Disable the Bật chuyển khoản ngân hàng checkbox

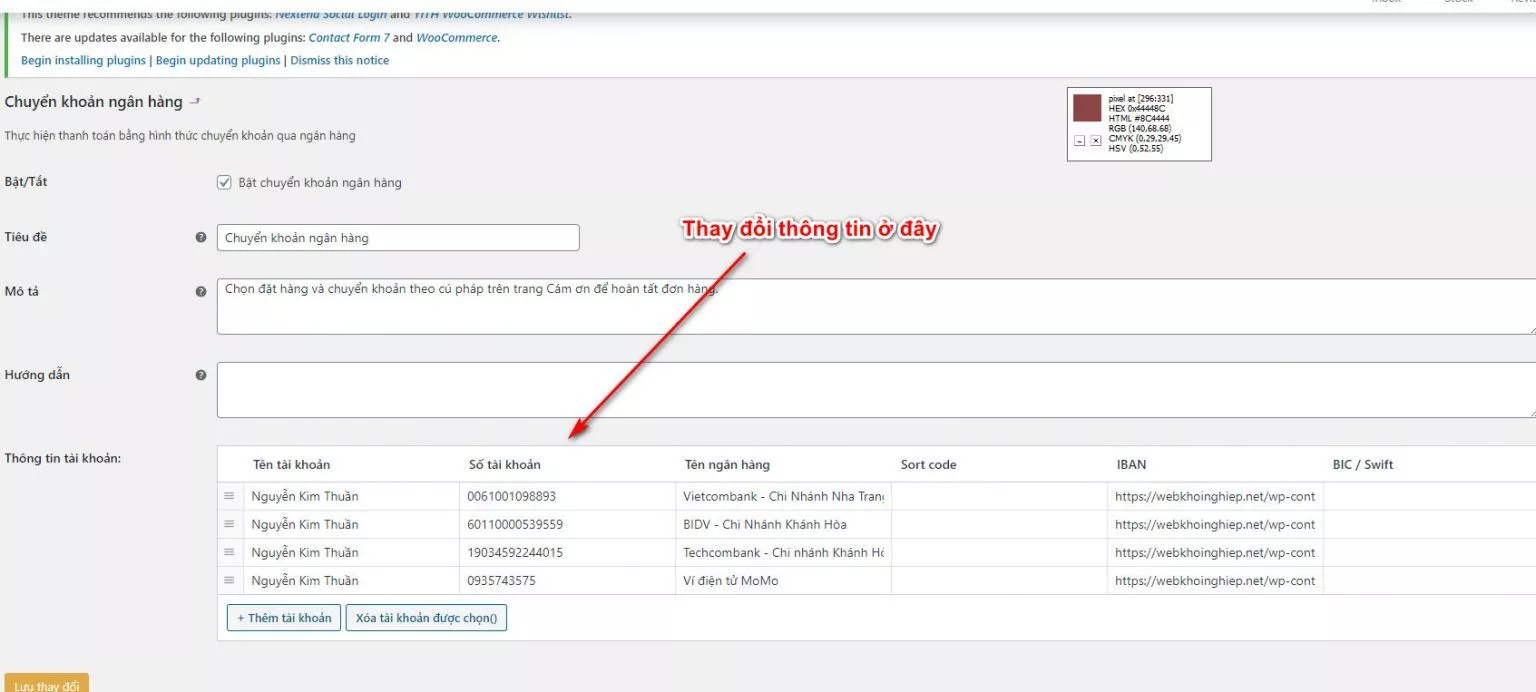pos(224,181)
